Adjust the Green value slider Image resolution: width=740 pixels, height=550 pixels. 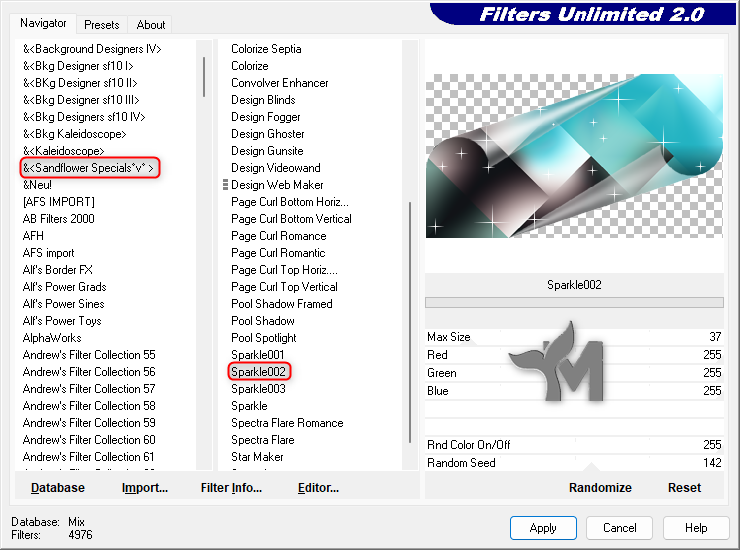[574, 373]
